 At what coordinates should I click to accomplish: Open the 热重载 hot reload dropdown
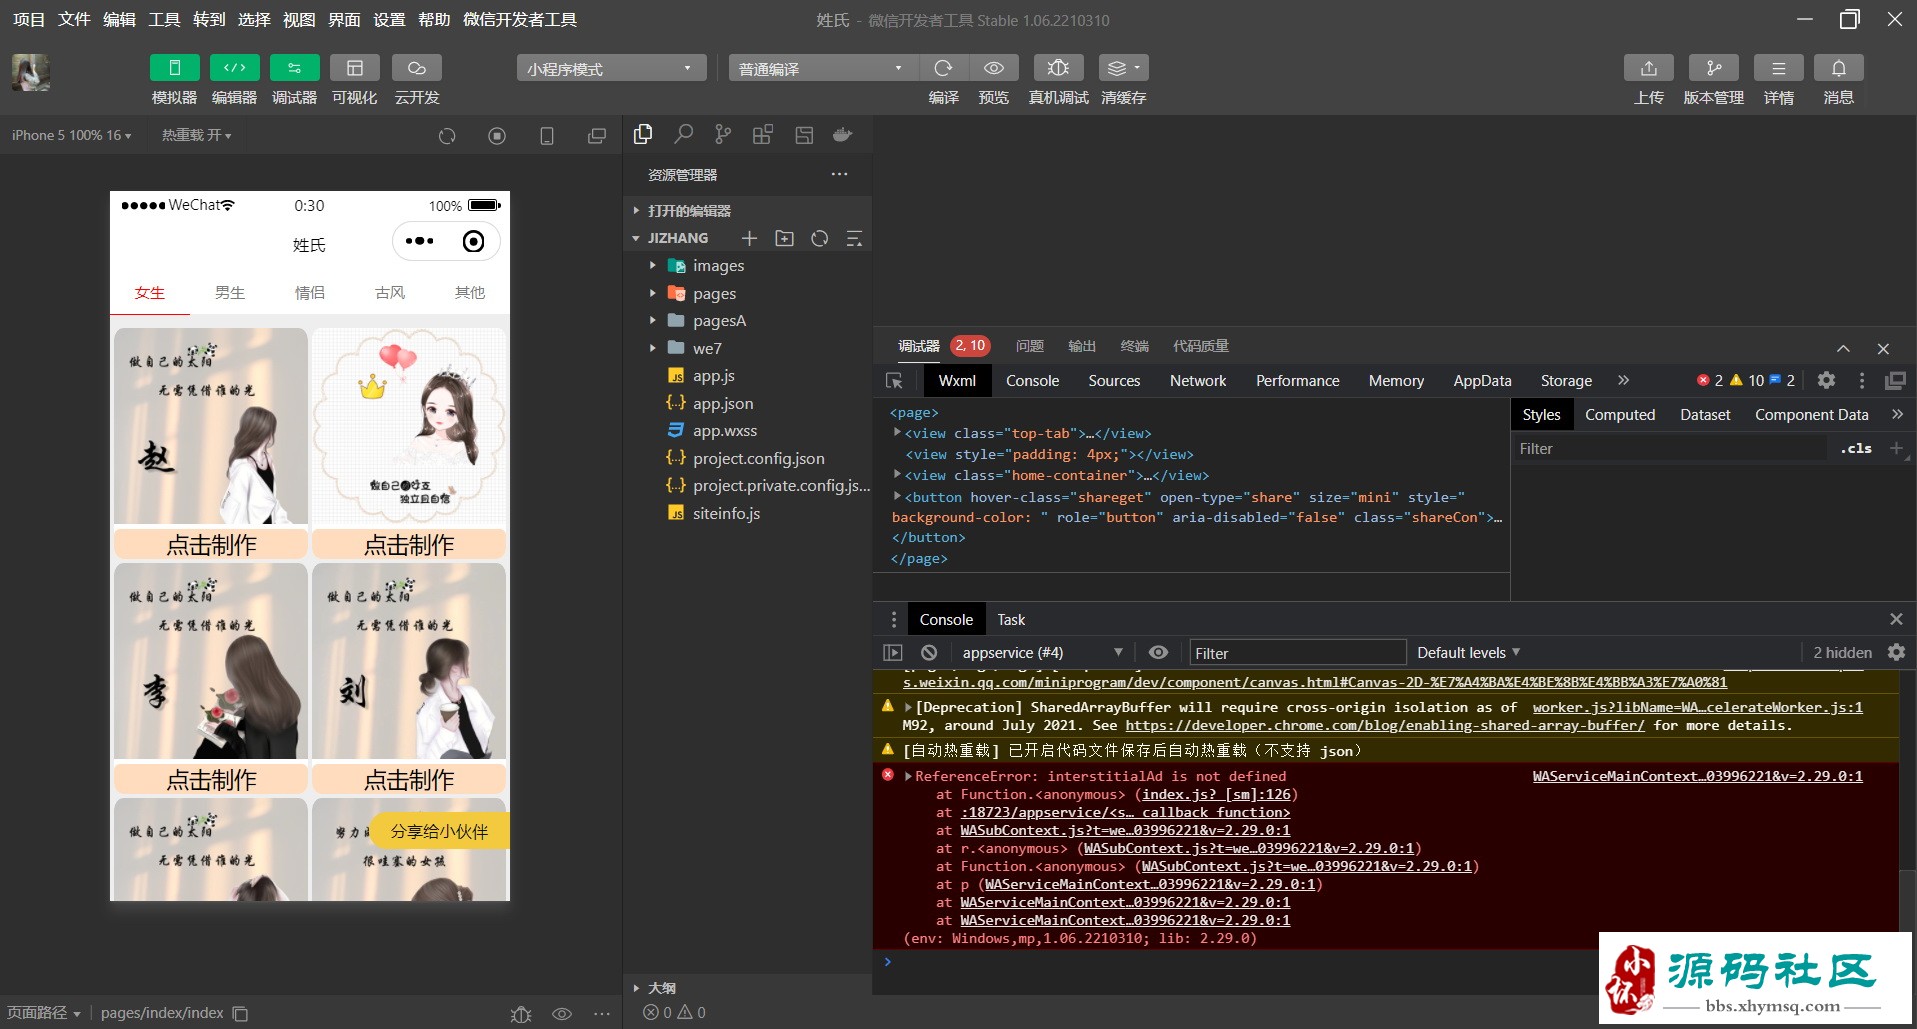[196, 135]
